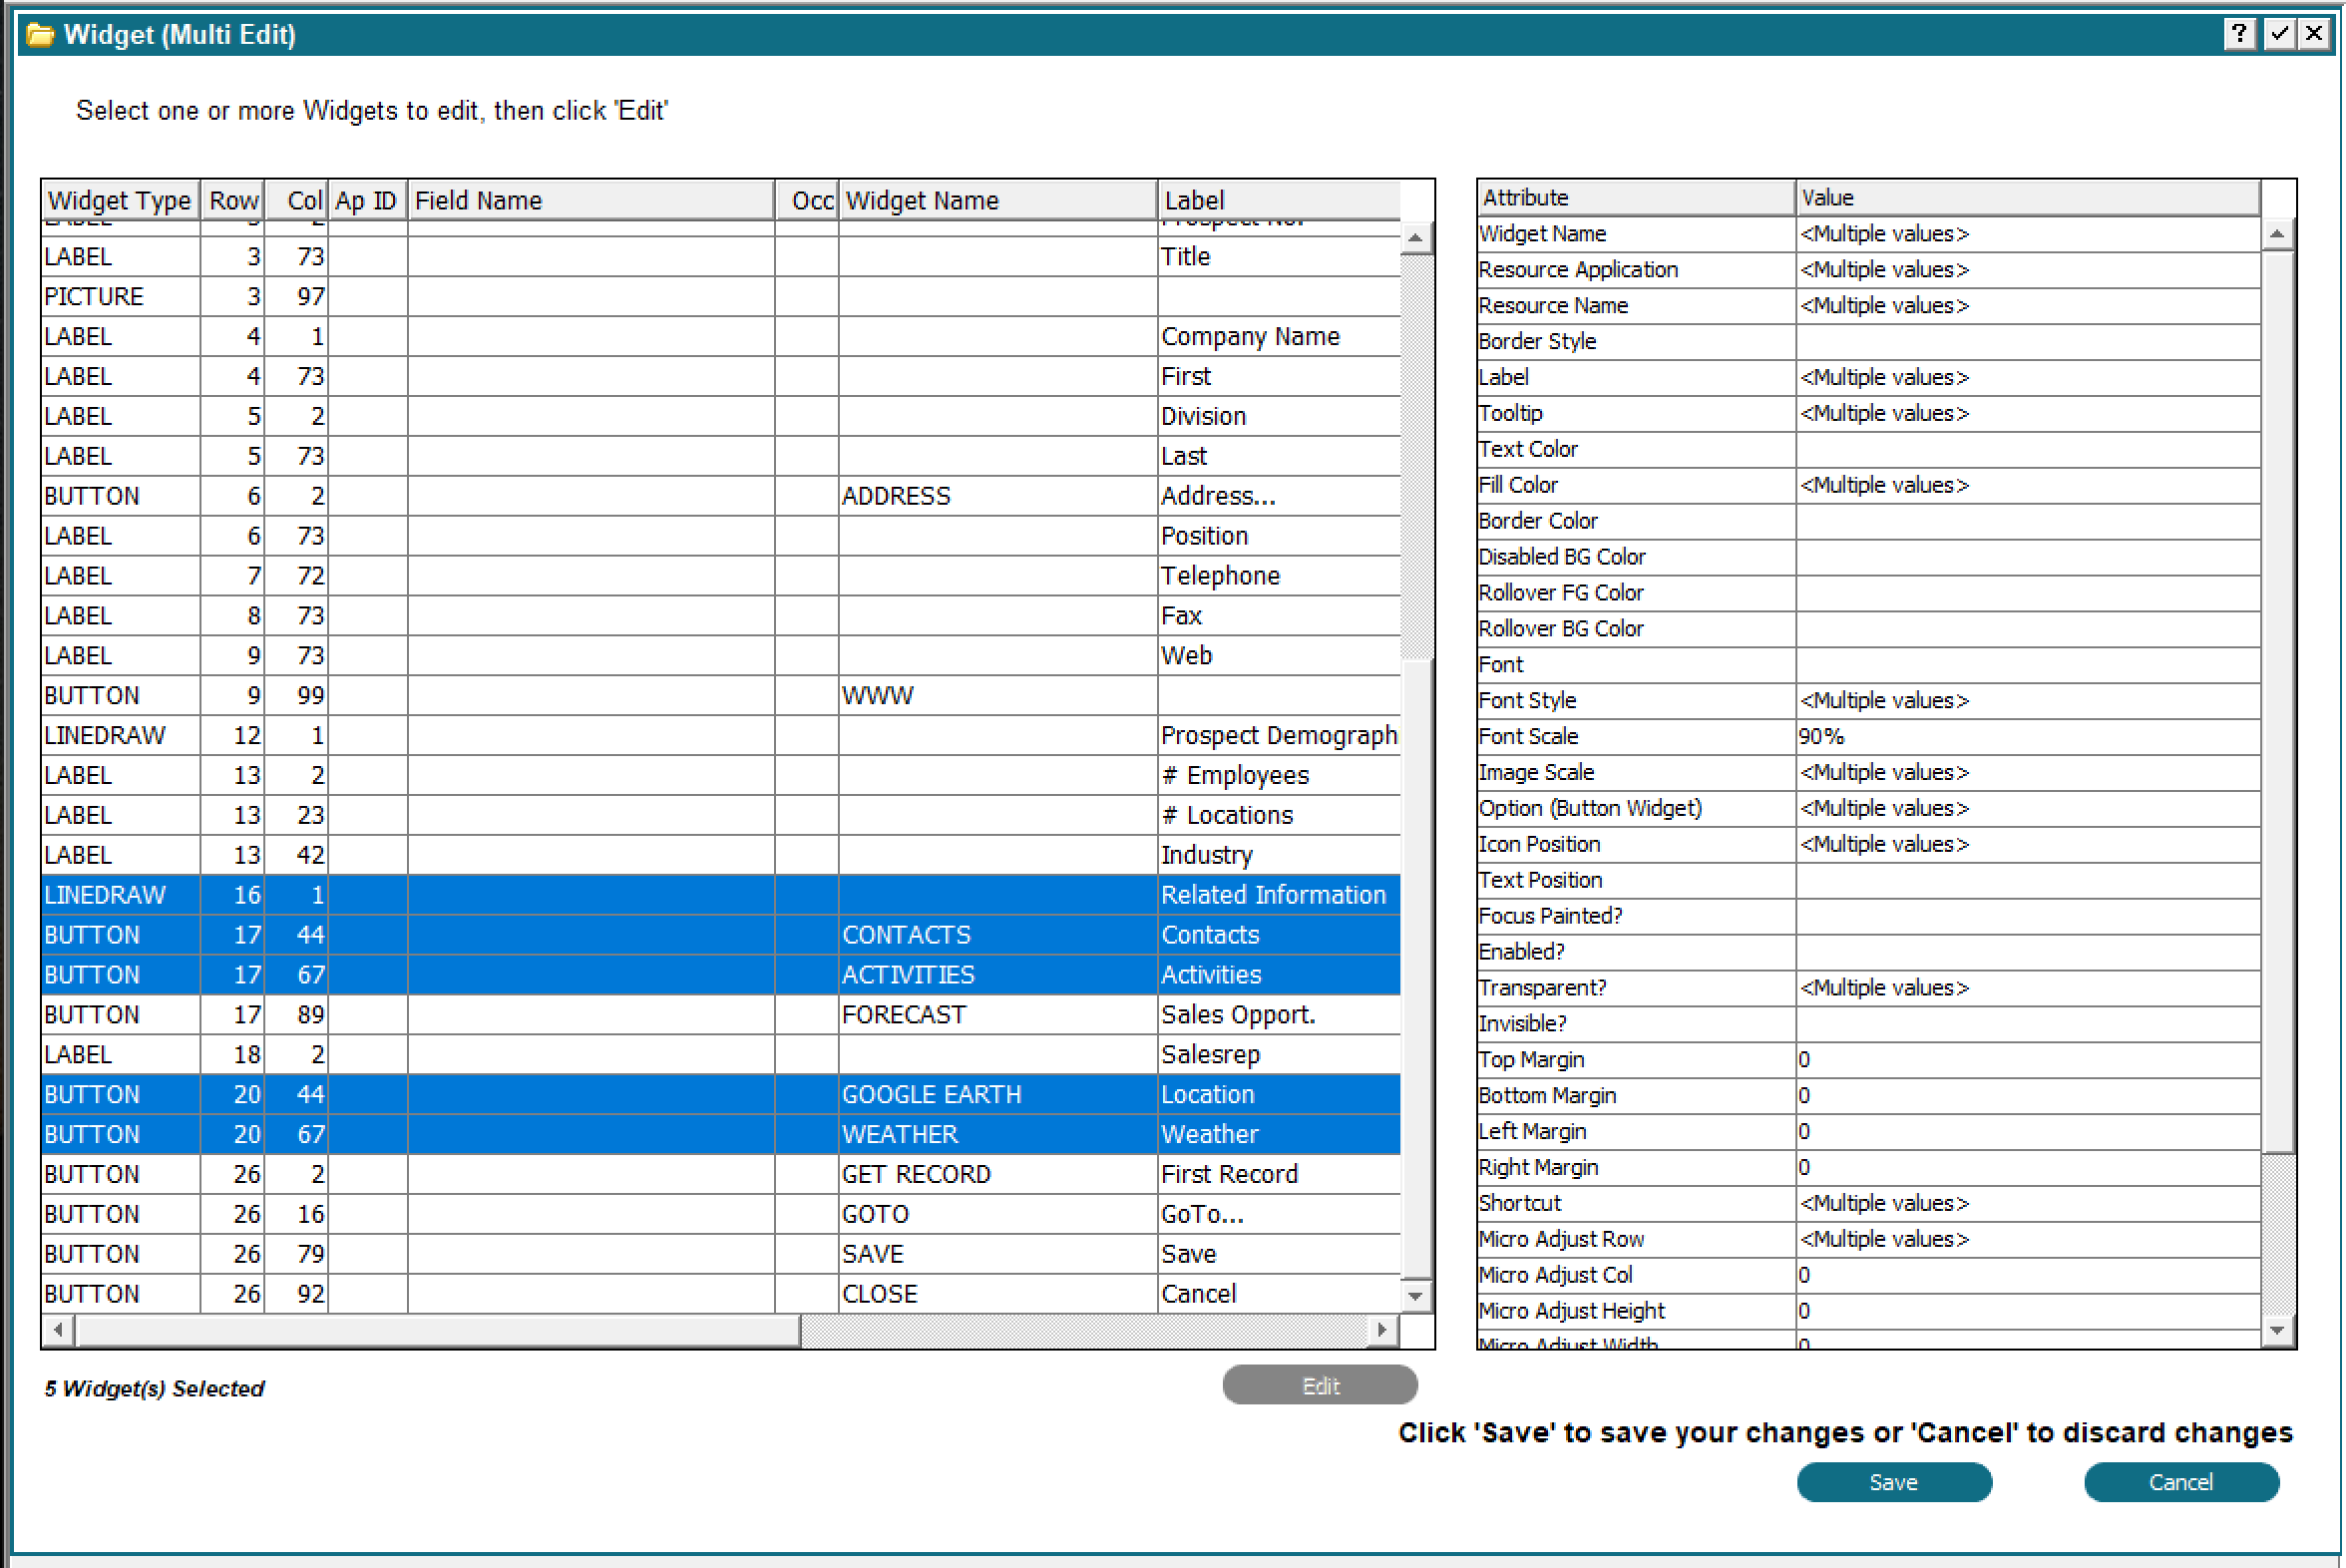Sort by Widget Type column header
Viewport: 2346px width, 1568px height.
point(119,200)
